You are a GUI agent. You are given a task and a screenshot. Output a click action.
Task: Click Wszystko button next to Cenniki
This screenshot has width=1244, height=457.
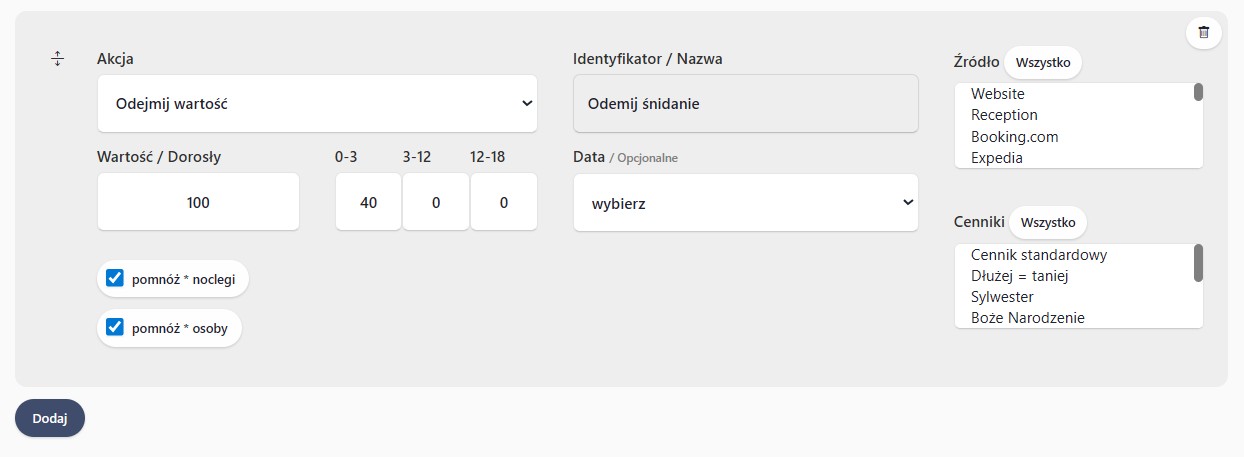pyautogui.click(x=1047, y=221)
